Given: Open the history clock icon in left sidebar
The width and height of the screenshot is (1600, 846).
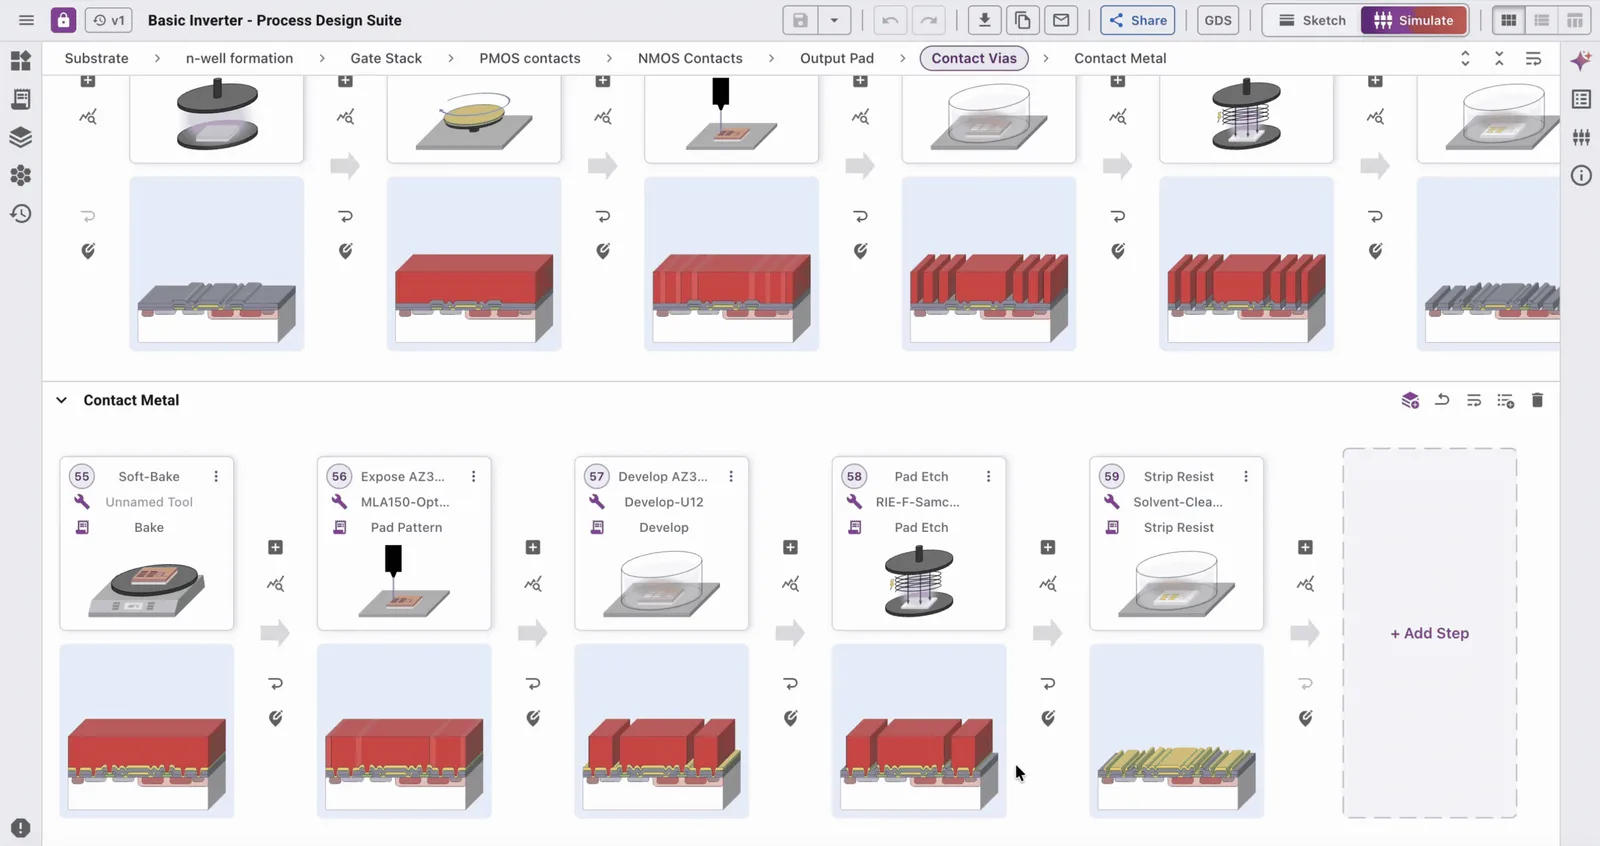Looking at the screenshot, I should [20, 213].
